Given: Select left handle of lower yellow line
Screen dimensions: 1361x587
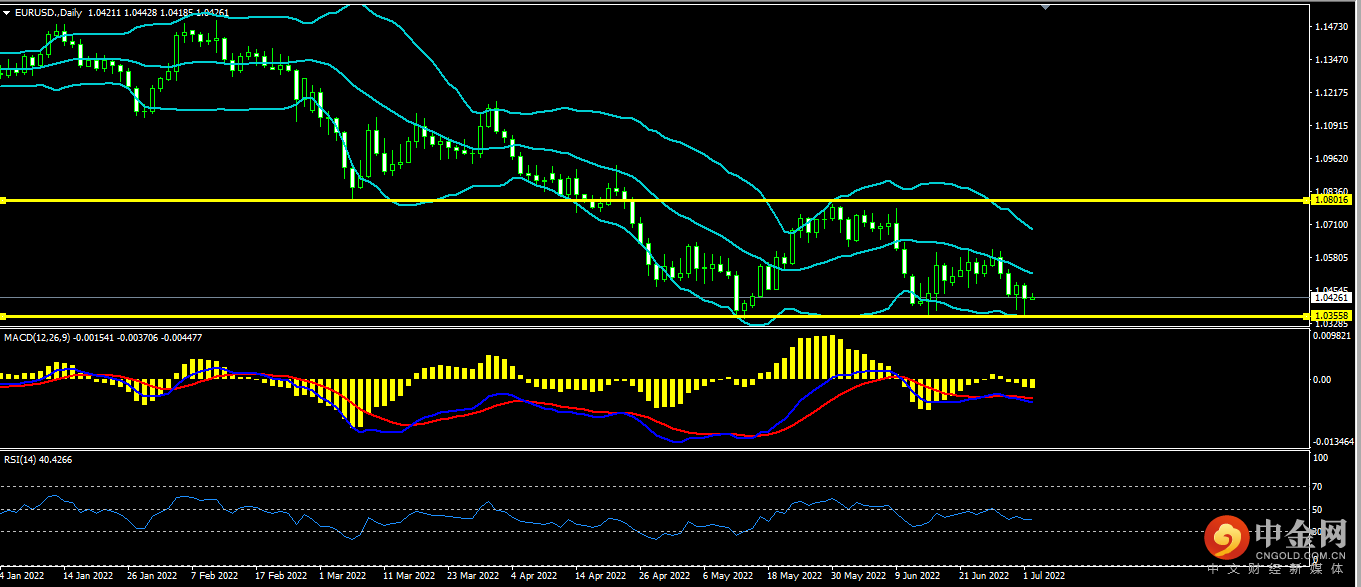Looking at the screenshot, I should (3, 316).
